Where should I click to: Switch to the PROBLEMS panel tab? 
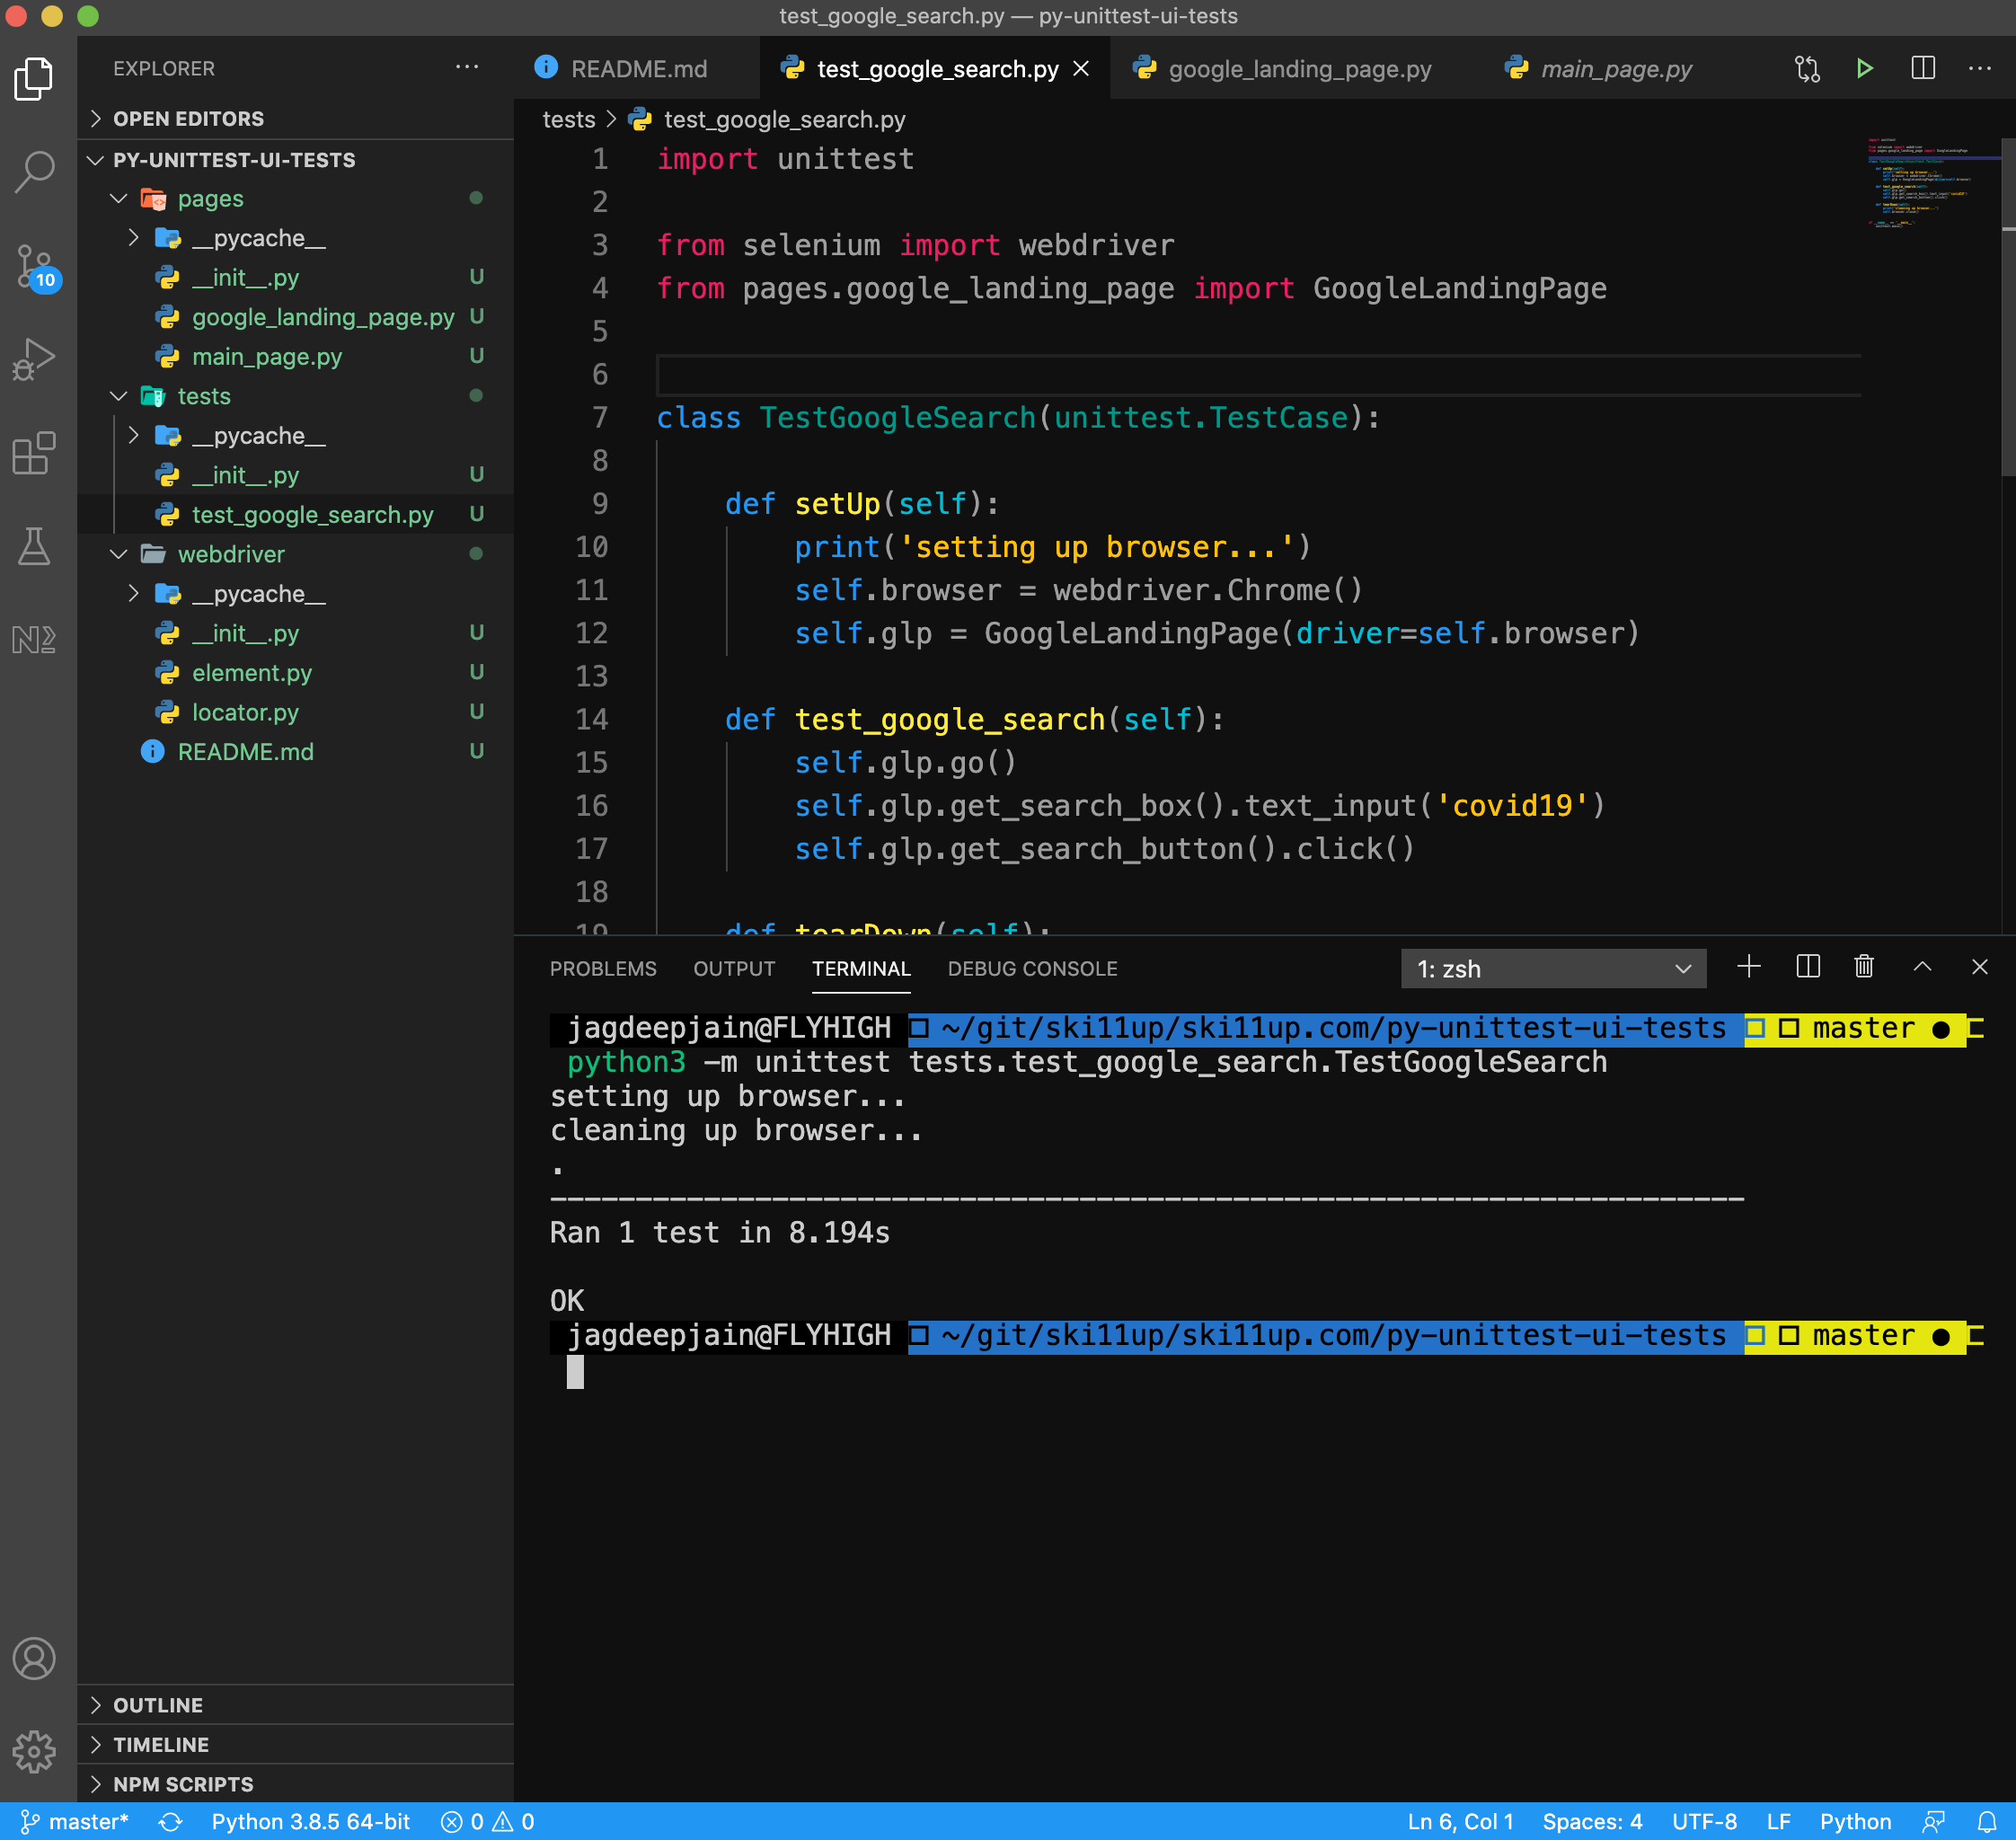pyautogui.click(x=603, y=969)
